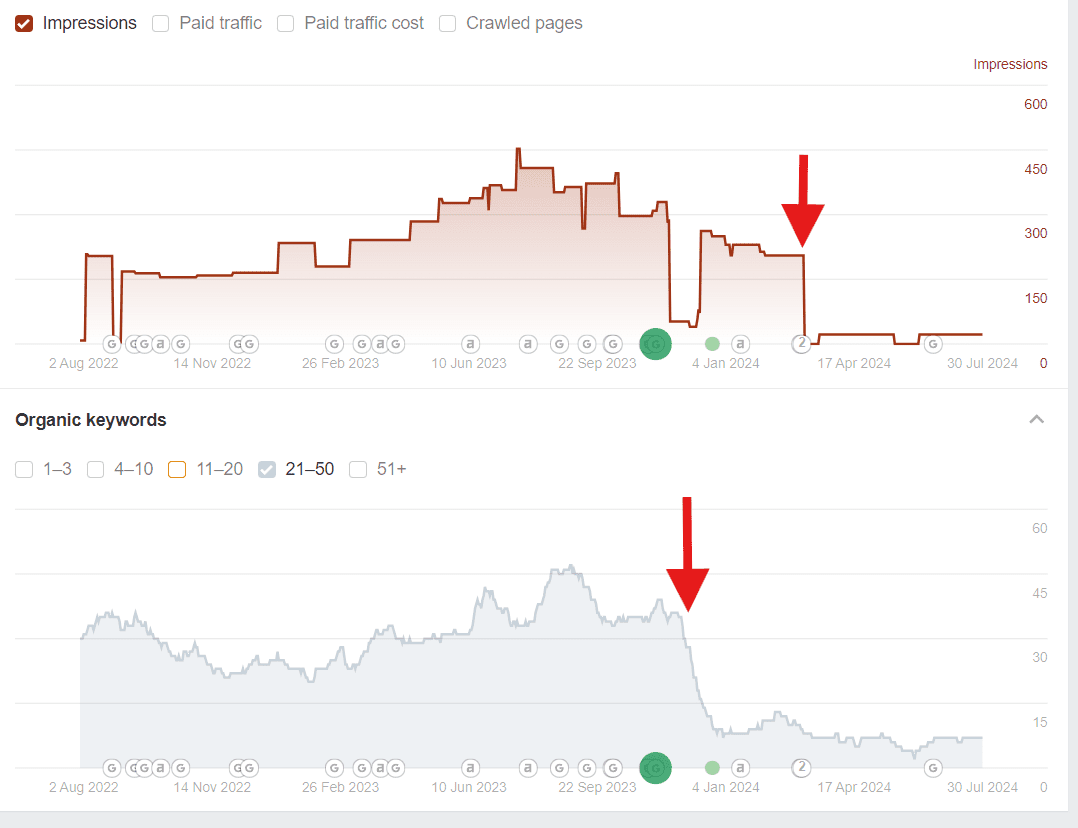Click the Google update marker near 2 Aug 2022

click(112, 343)
